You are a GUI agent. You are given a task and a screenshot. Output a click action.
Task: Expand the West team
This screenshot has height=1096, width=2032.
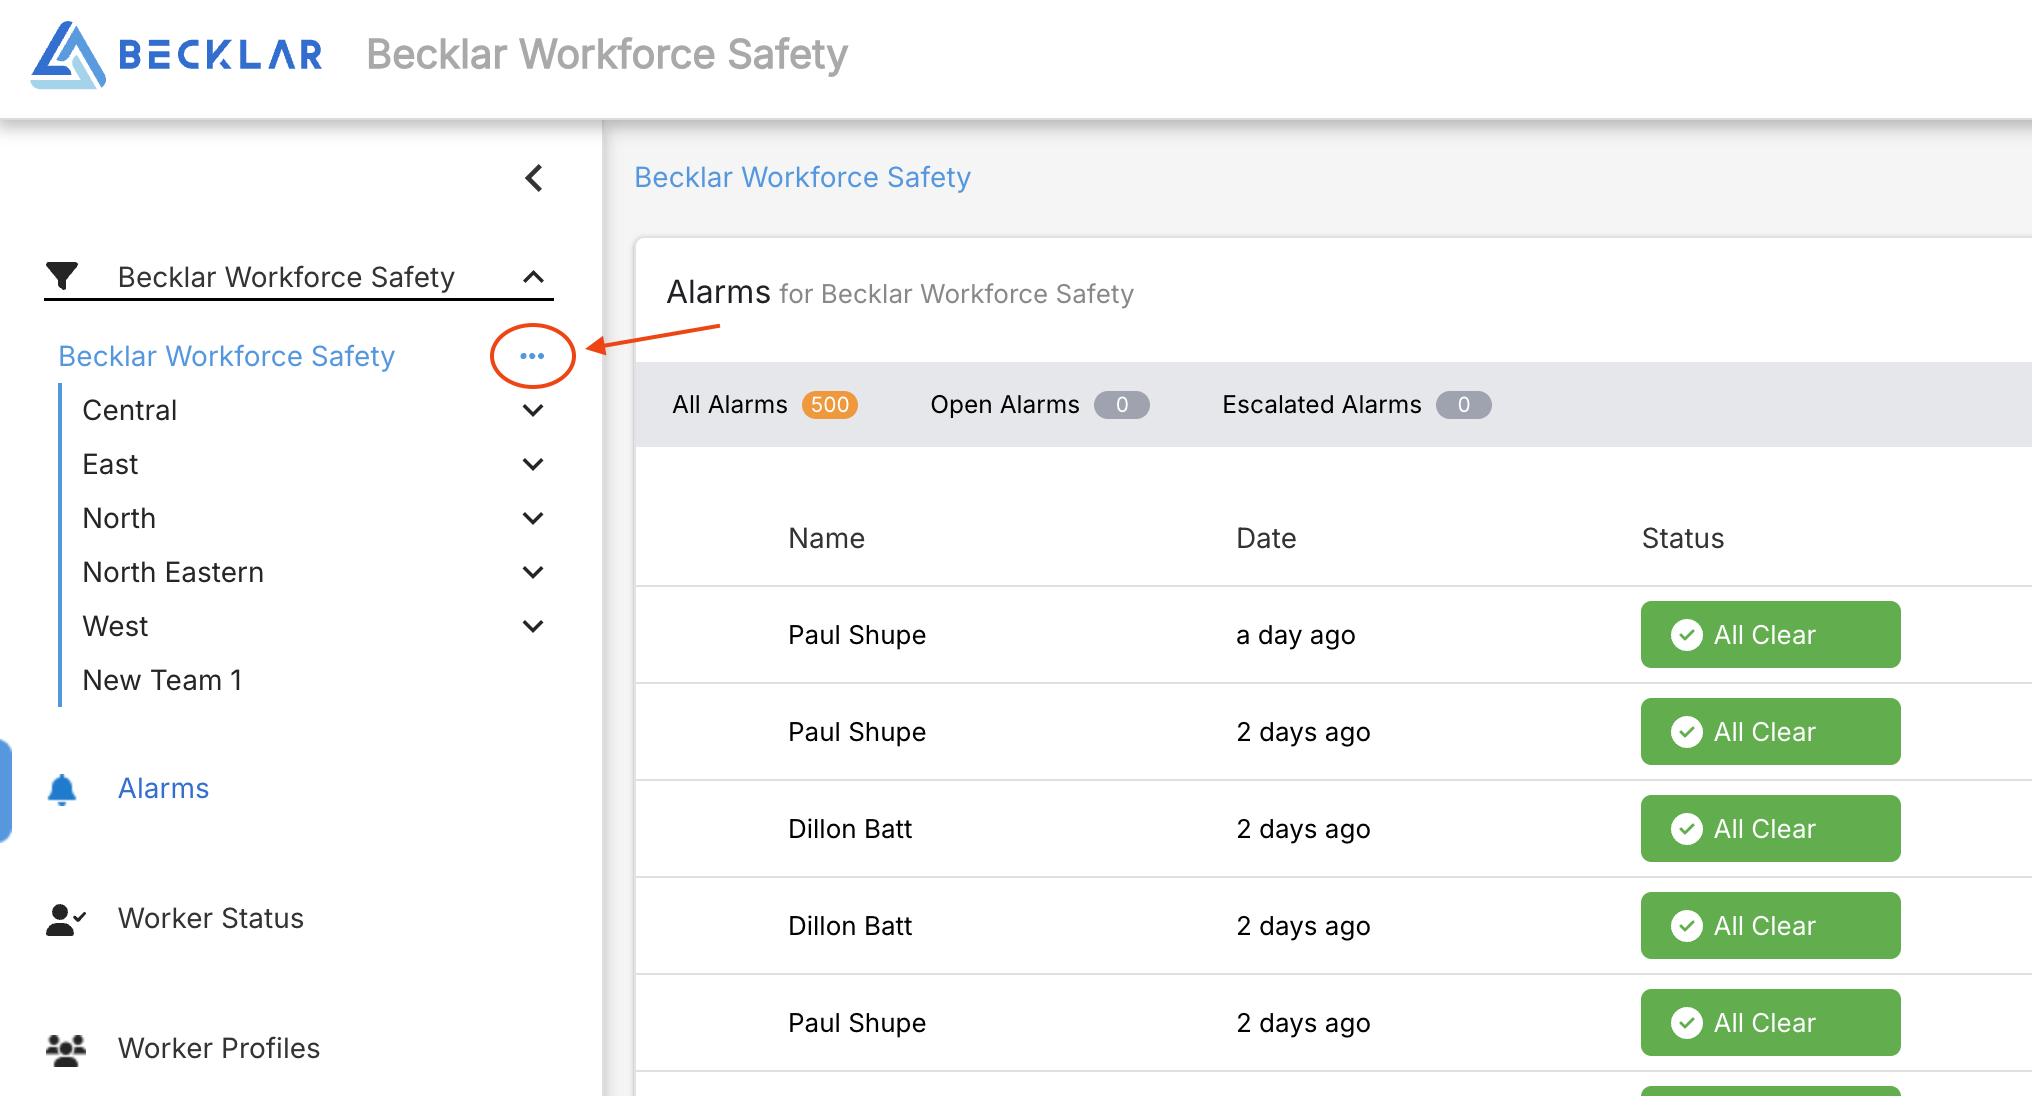click(x=533, y=626)
